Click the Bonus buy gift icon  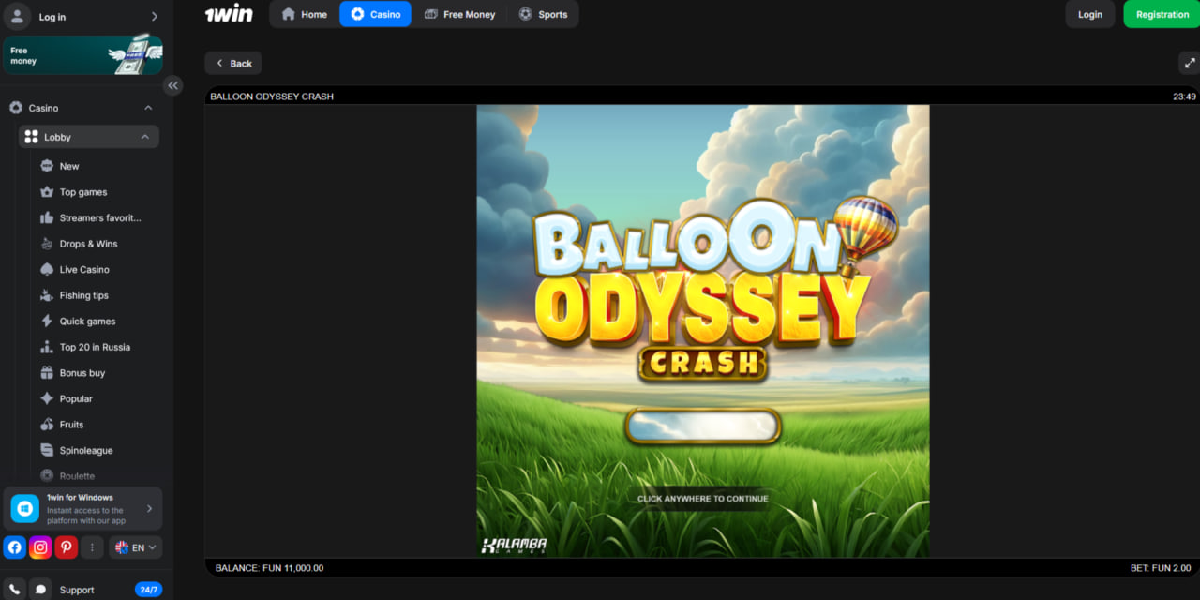[x=46, y=373]
